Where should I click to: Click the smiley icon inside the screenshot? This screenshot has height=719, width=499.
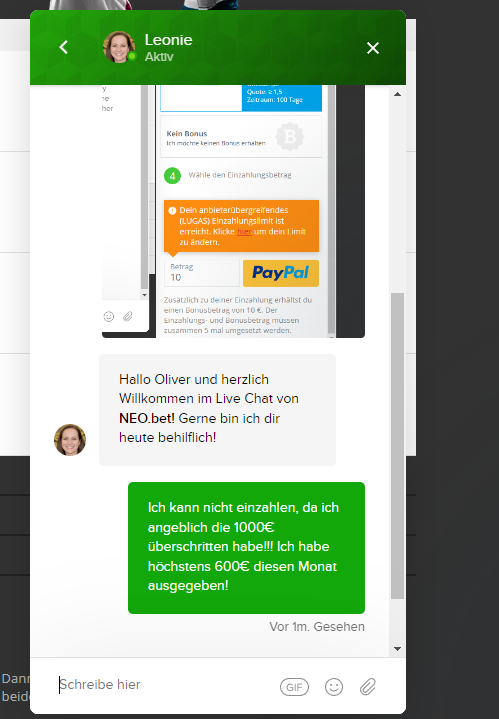109,316
